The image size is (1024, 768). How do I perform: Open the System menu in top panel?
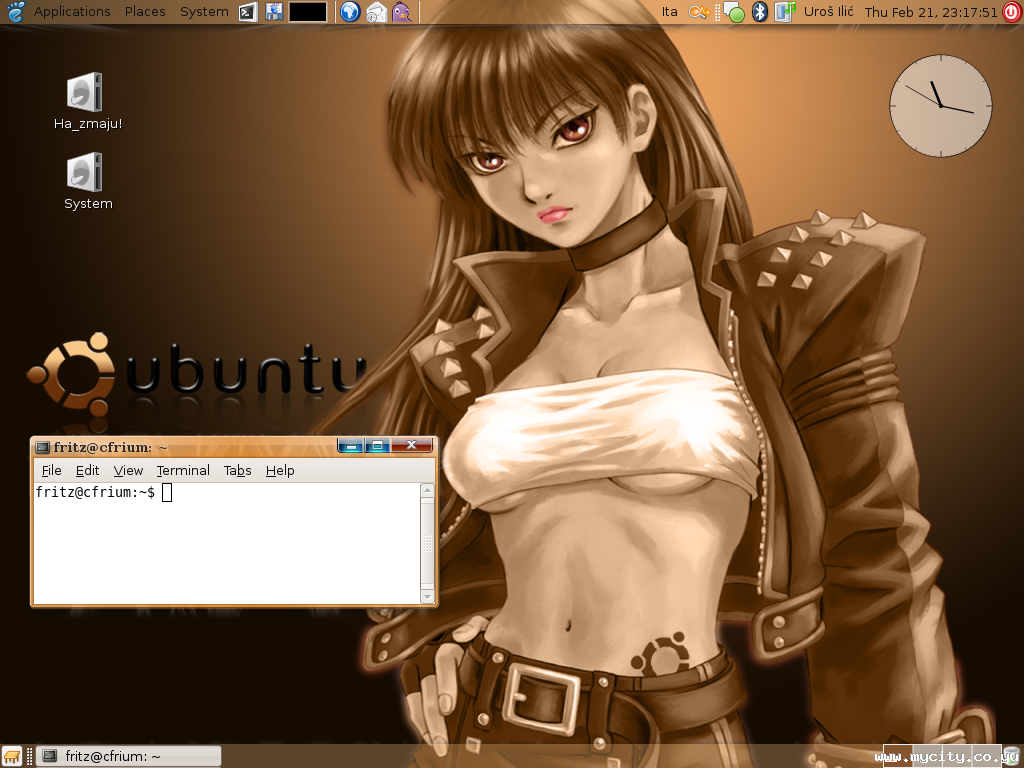point(204,12)
